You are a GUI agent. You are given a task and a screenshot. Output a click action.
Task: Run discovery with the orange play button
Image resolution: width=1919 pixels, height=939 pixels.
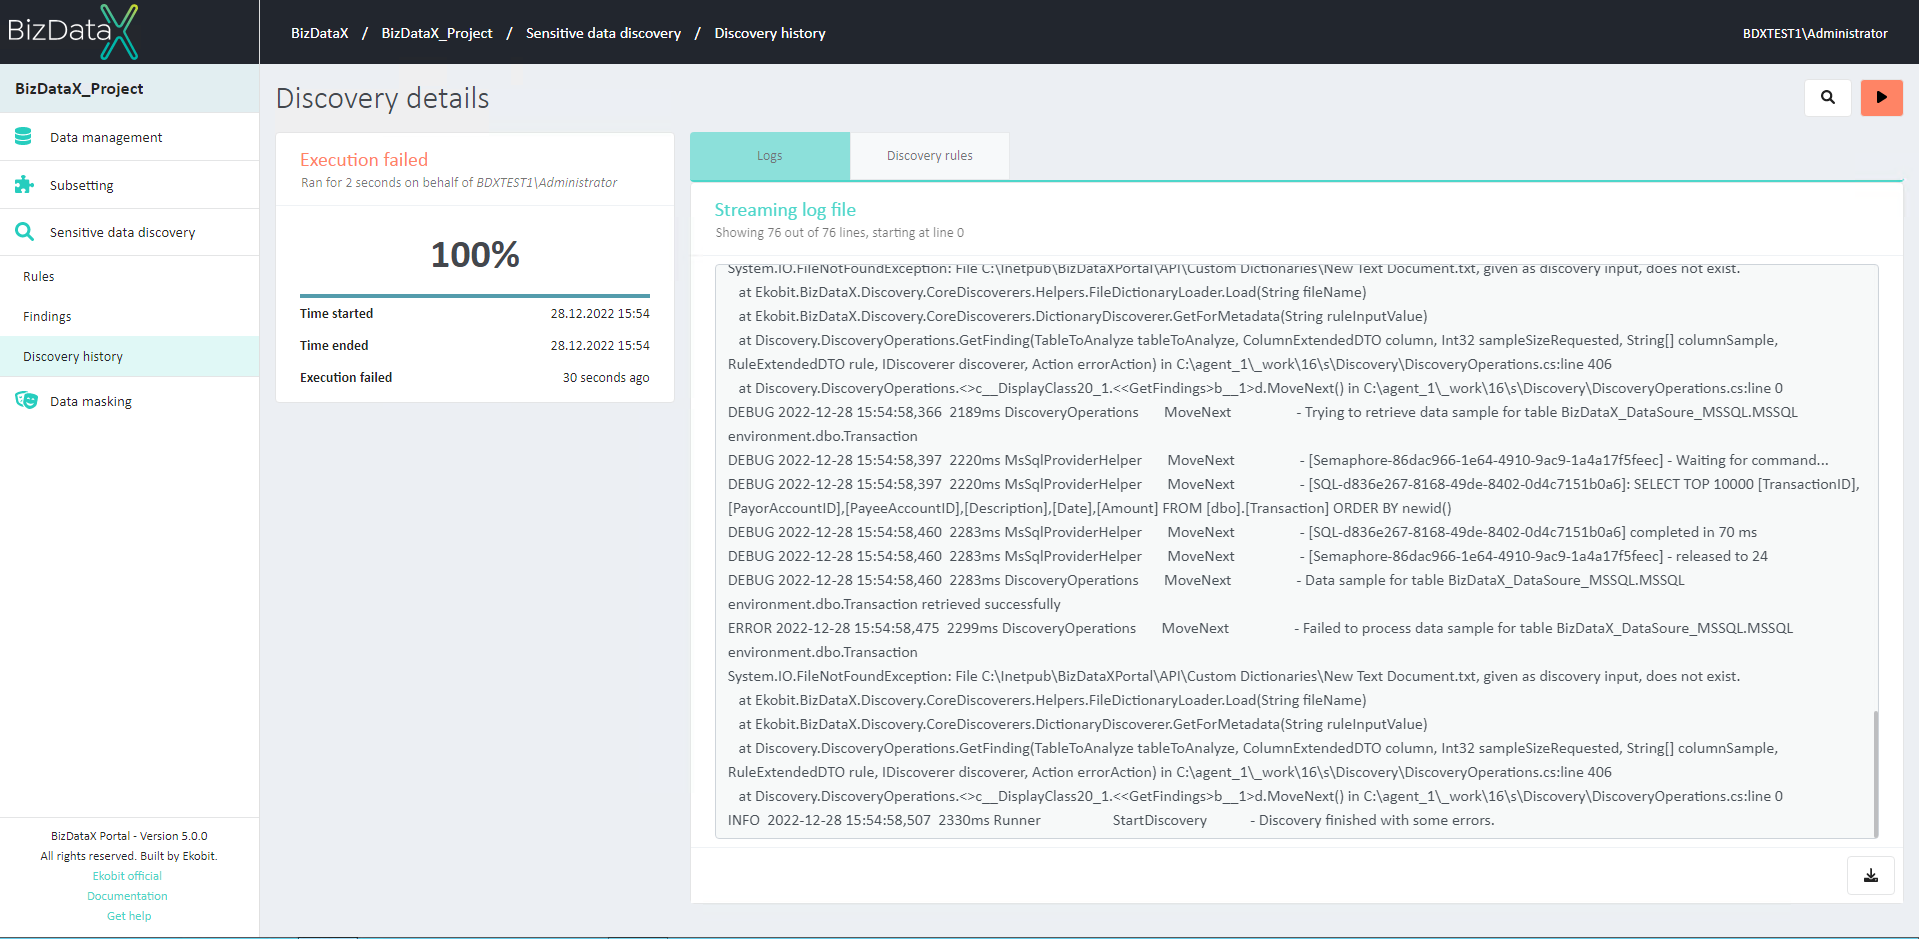click(x=1881, y=97)
